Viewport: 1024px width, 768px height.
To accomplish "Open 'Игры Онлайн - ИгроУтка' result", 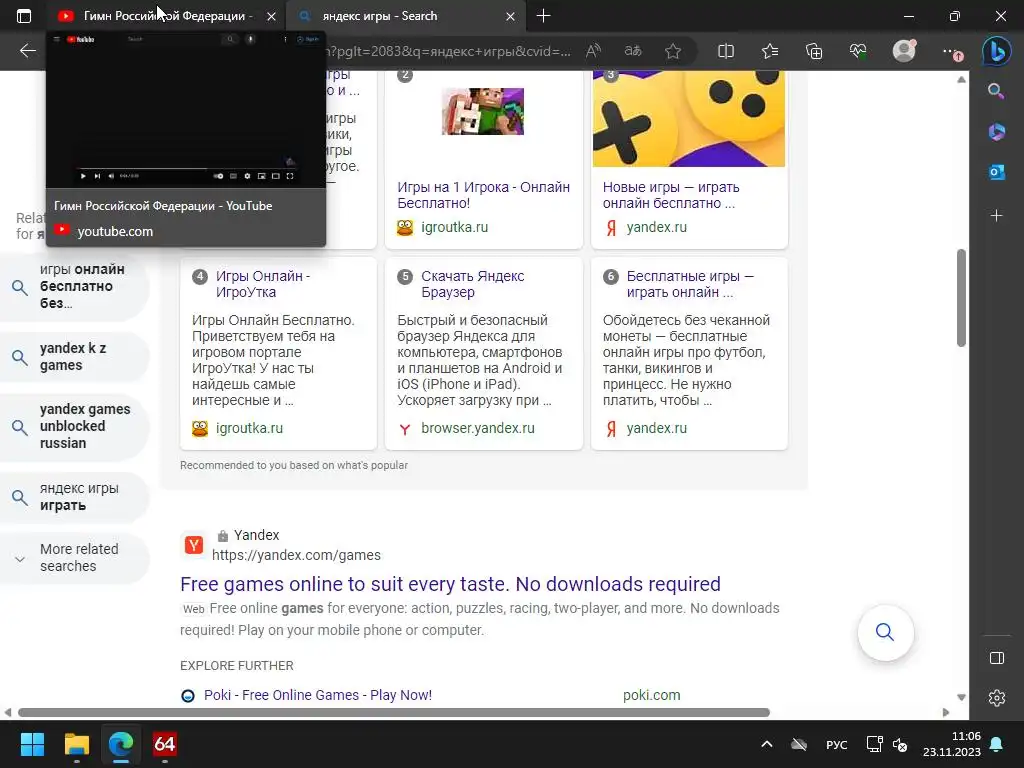I will pyautogui.click(x=263, y=283).
